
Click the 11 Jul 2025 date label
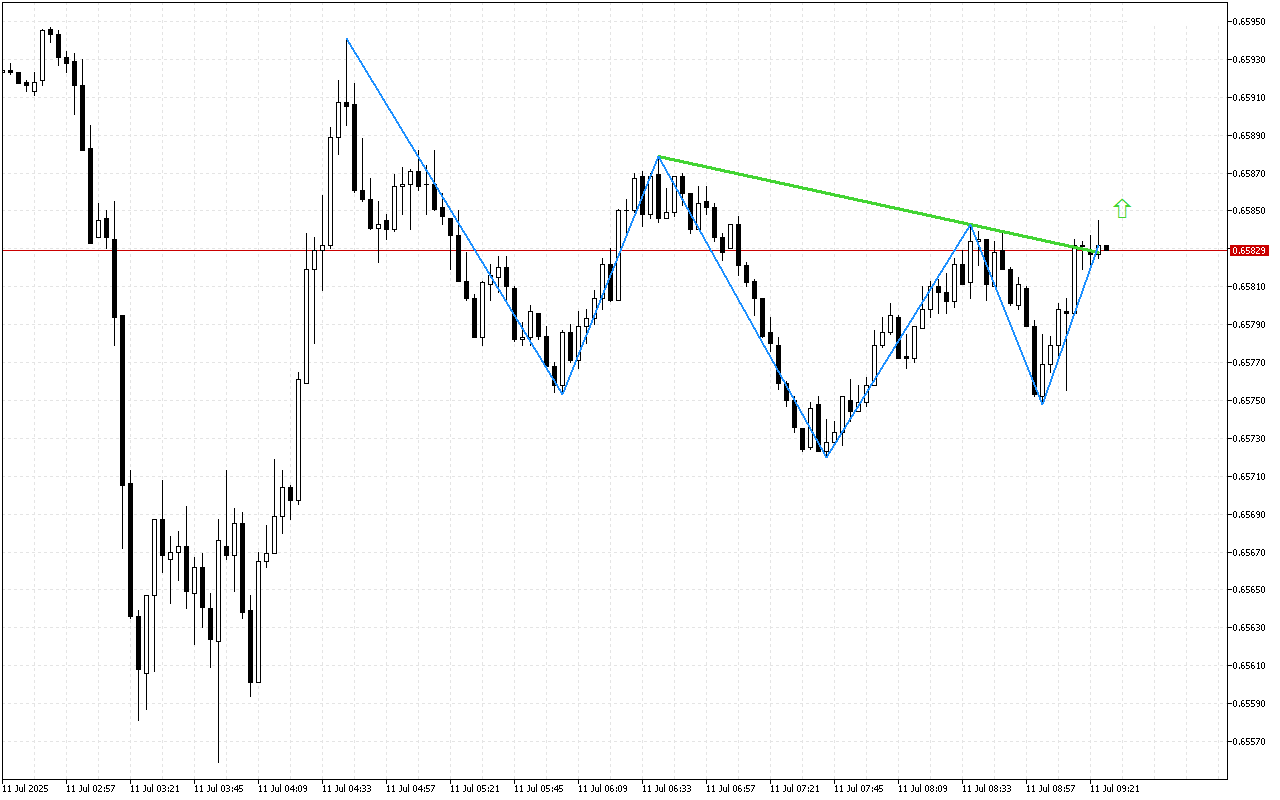tap(25, 788)
